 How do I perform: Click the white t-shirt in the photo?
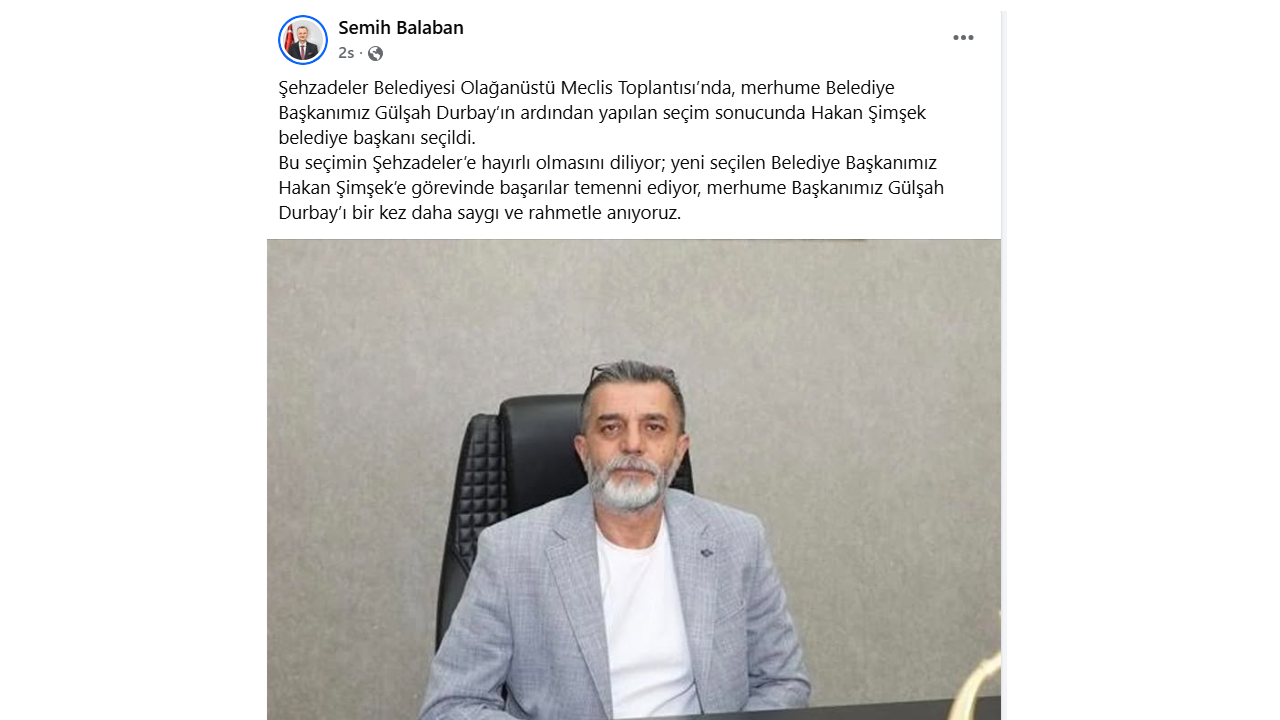point(647,620)
